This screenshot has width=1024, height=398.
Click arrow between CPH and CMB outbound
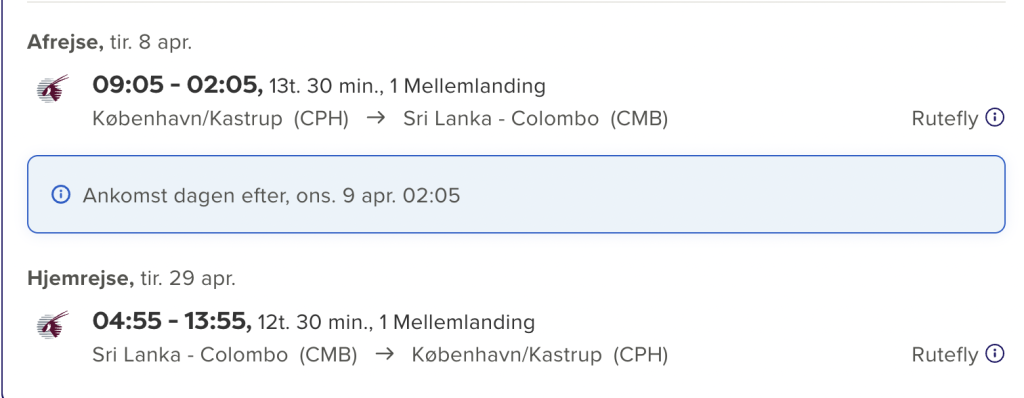coord(376,119)
